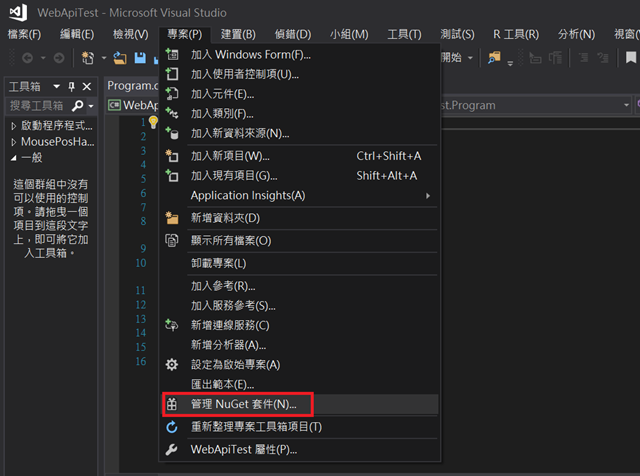Expand the MousePosHa... toolbox group
The width and height of the screenshot is (640, 476).
point(14,142)
